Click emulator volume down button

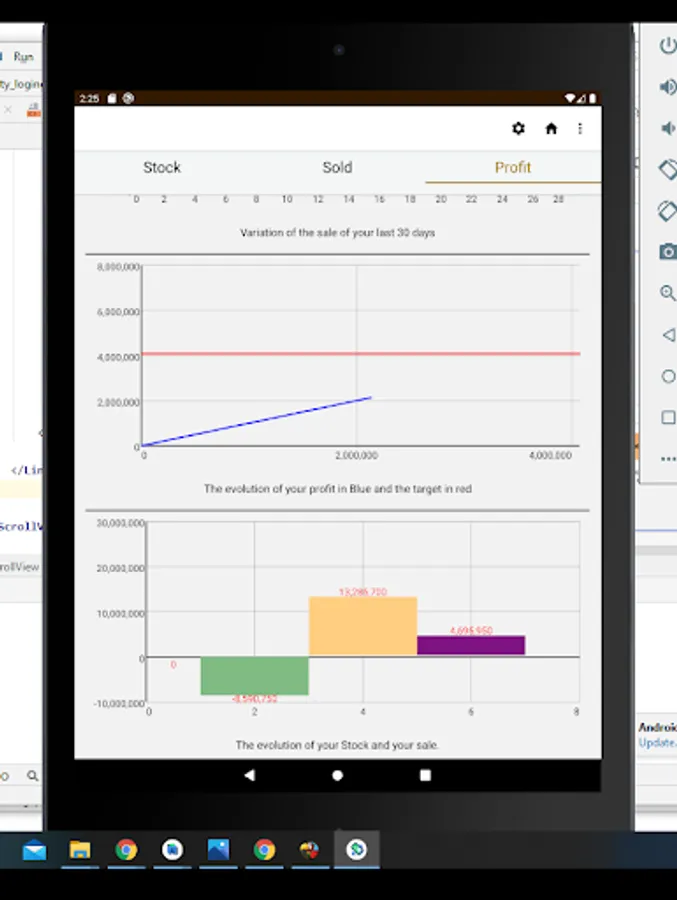coord(668,128)
